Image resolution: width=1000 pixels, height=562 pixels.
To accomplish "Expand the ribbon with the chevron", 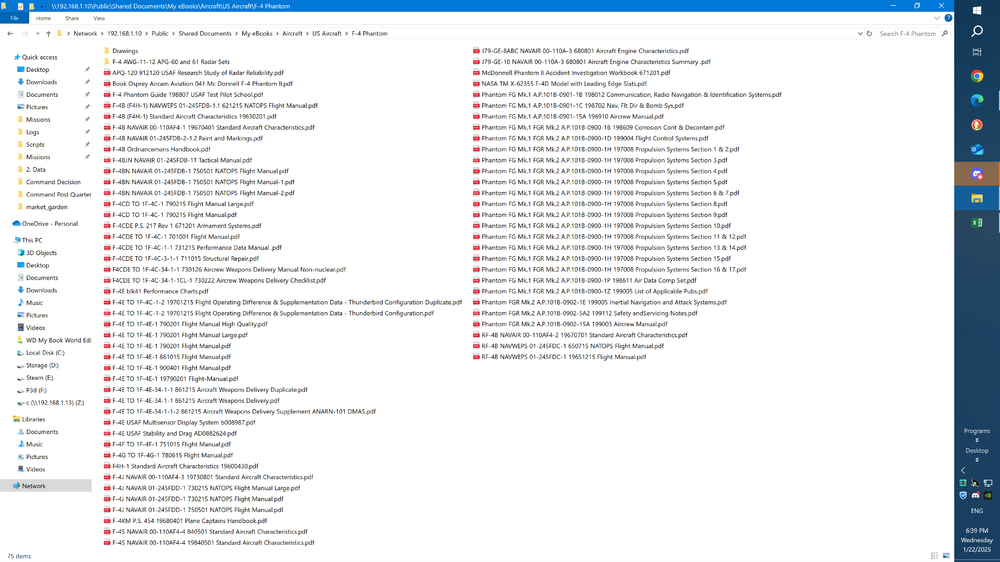I will [936, 18].
